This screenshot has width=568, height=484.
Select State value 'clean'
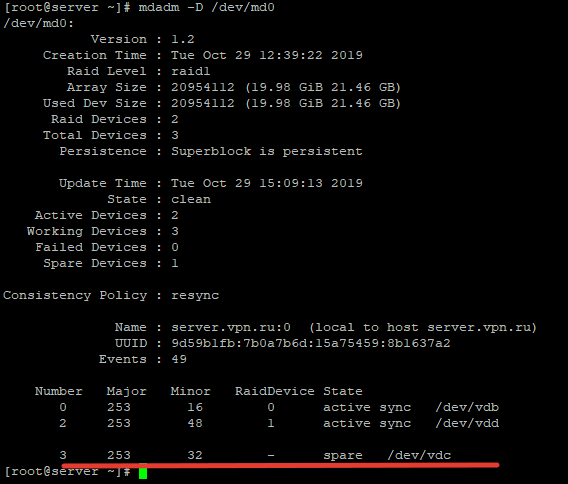191,199
